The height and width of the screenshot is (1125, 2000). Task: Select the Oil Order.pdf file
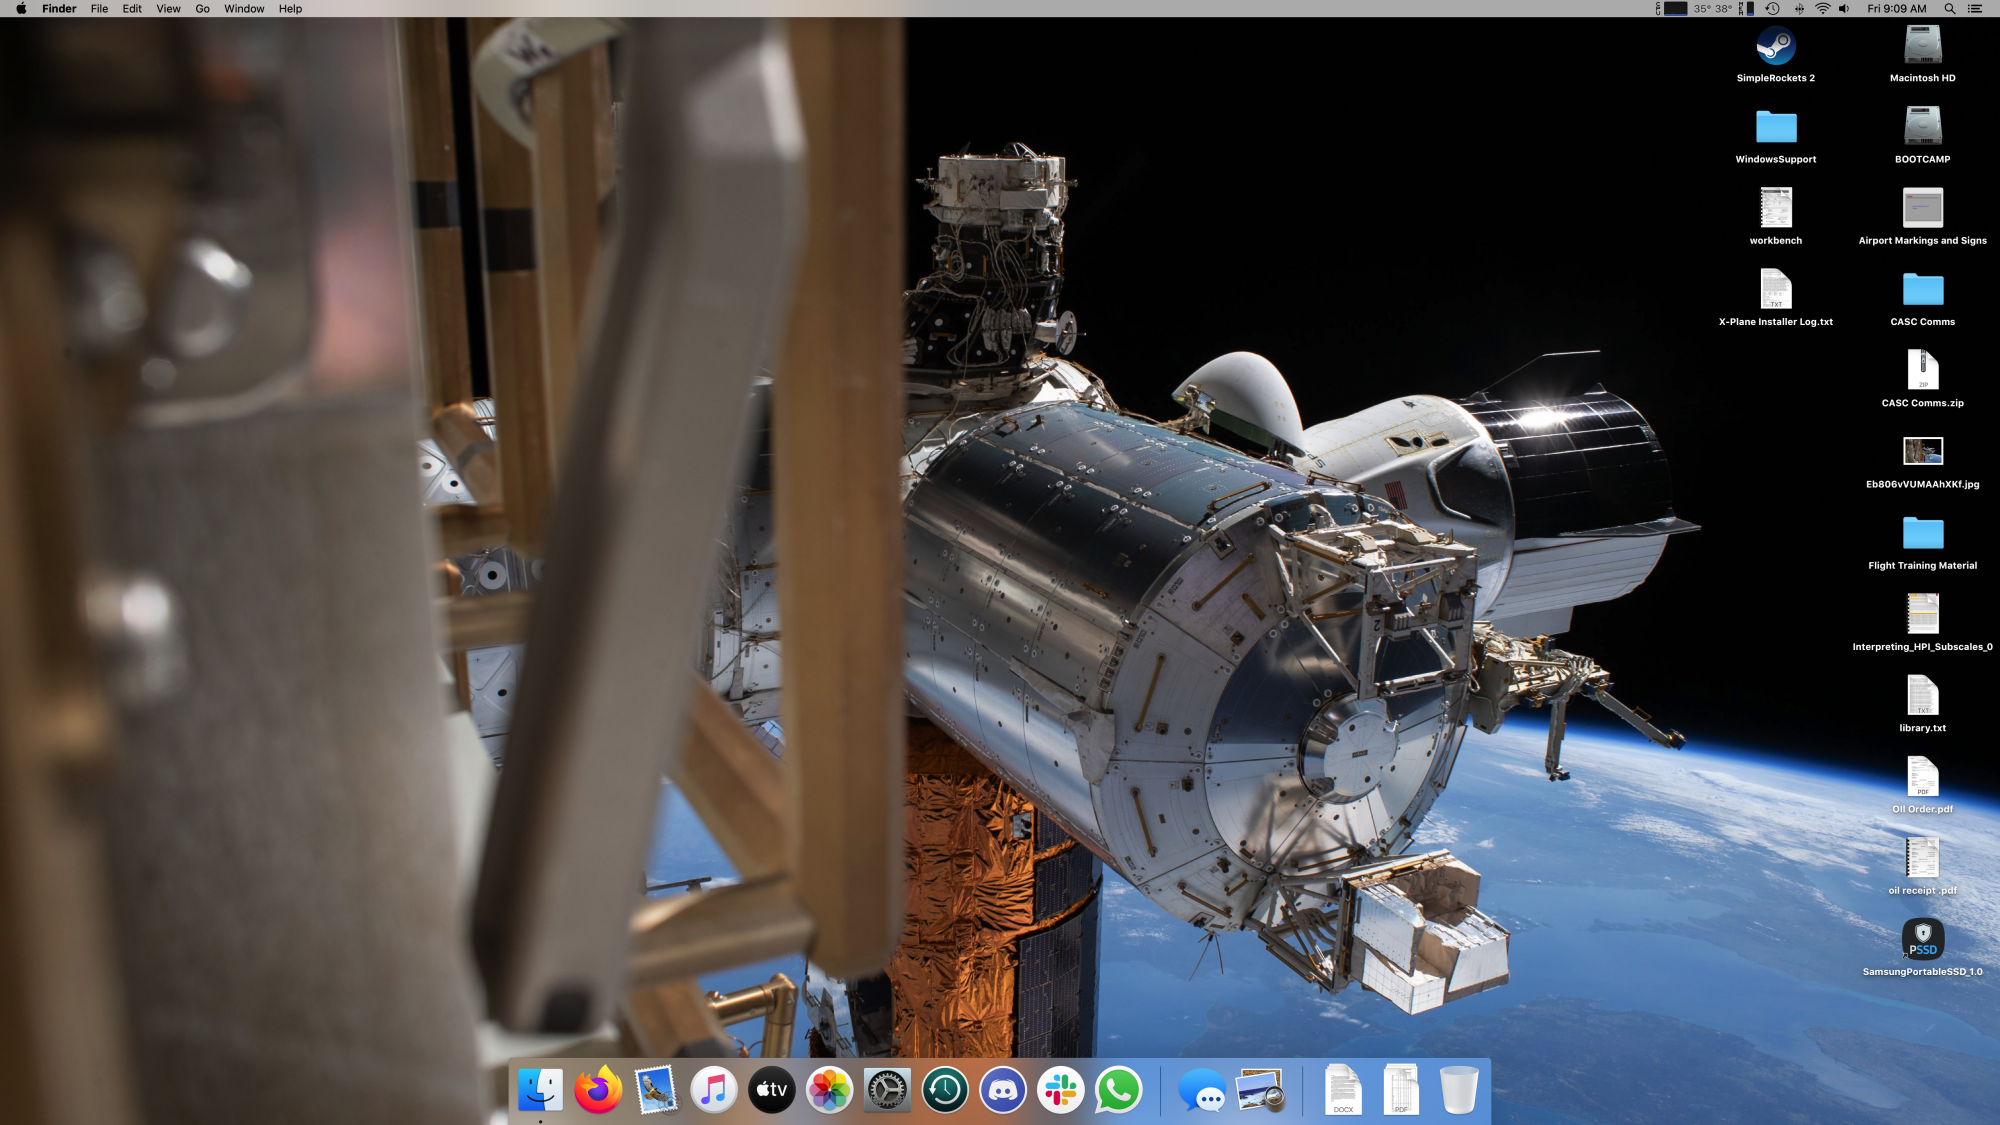tap(1923, 776)
